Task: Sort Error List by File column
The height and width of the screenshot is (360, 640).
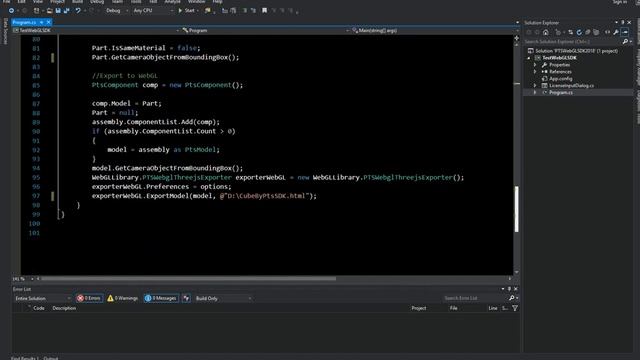Action: 453,308
